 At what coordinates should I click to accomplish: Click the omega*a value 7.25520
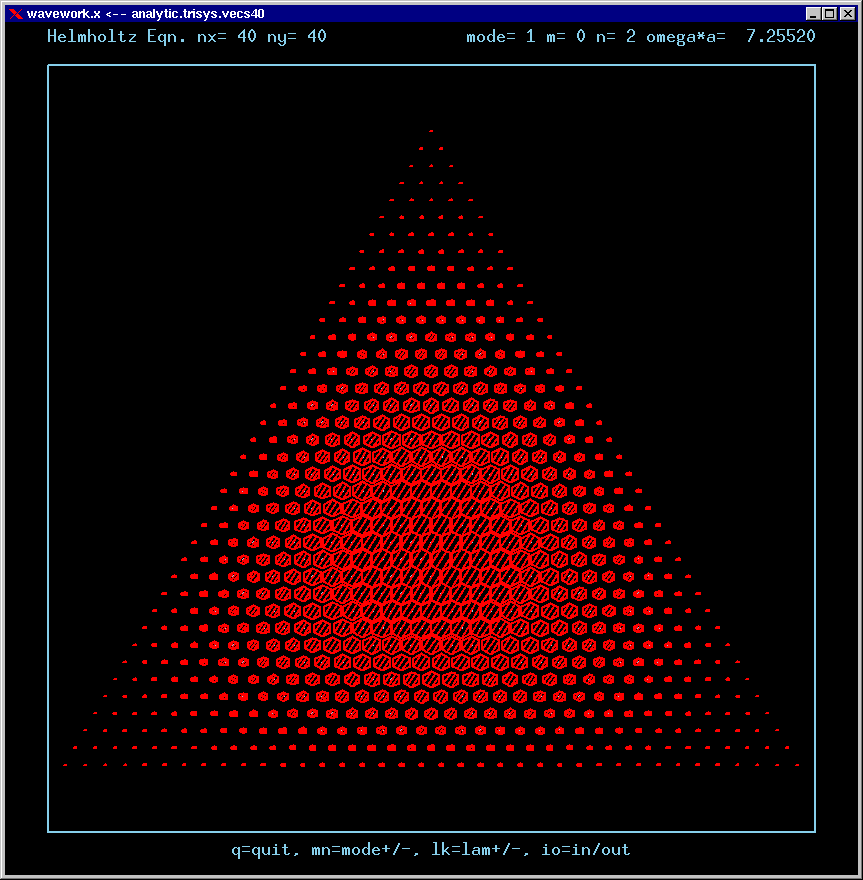(x=780, y=37)
